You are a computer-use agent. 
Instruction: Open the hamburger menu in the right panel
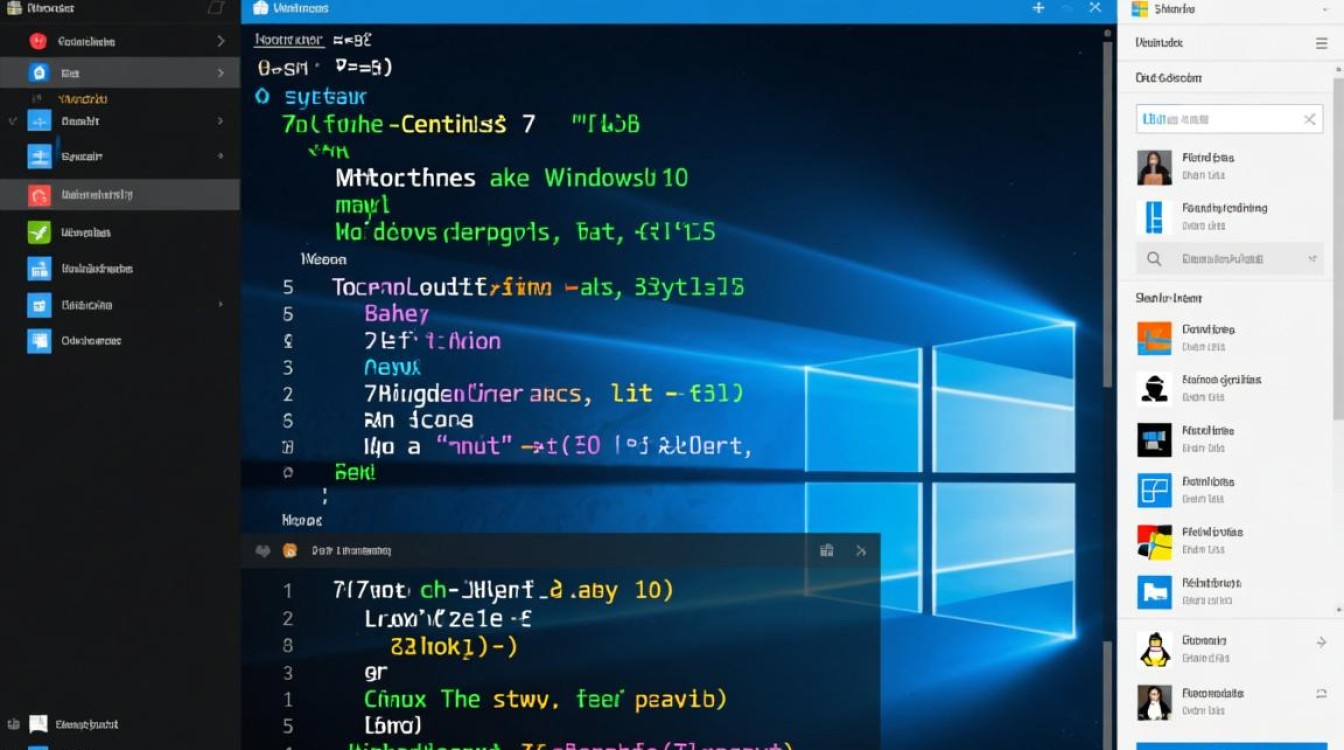click(1321, 42)
